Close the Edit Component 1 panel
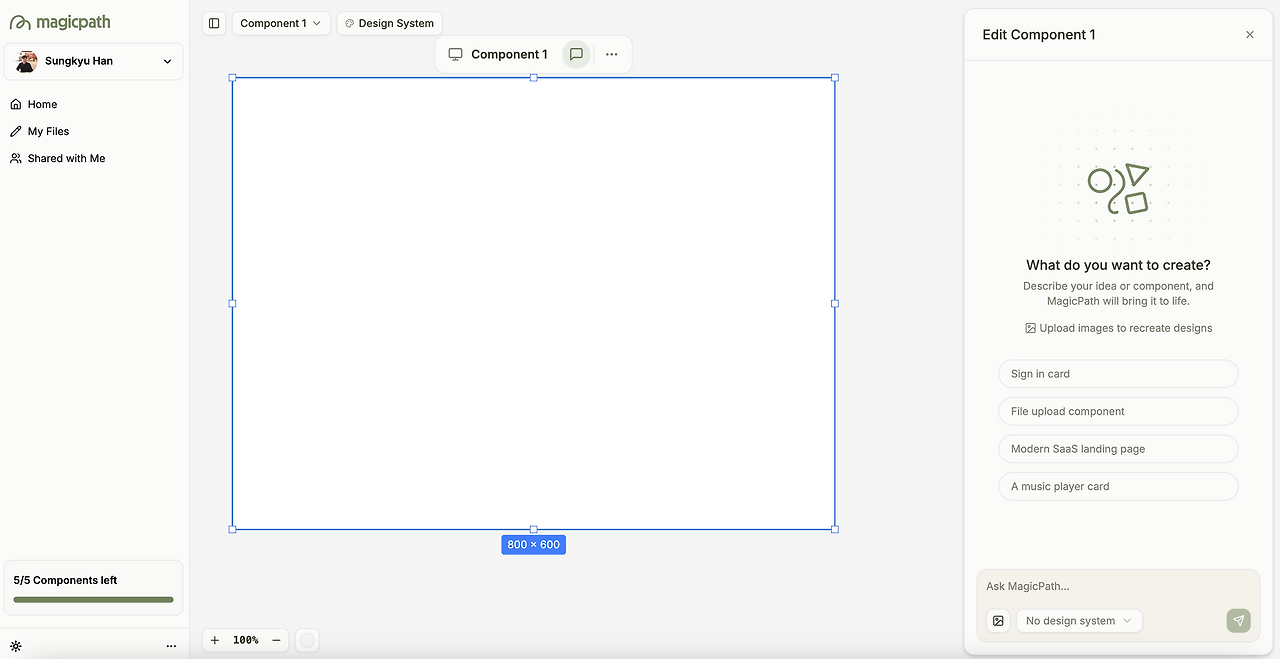This screenshot has height=659, width=1280. (x=1250, y=35)
